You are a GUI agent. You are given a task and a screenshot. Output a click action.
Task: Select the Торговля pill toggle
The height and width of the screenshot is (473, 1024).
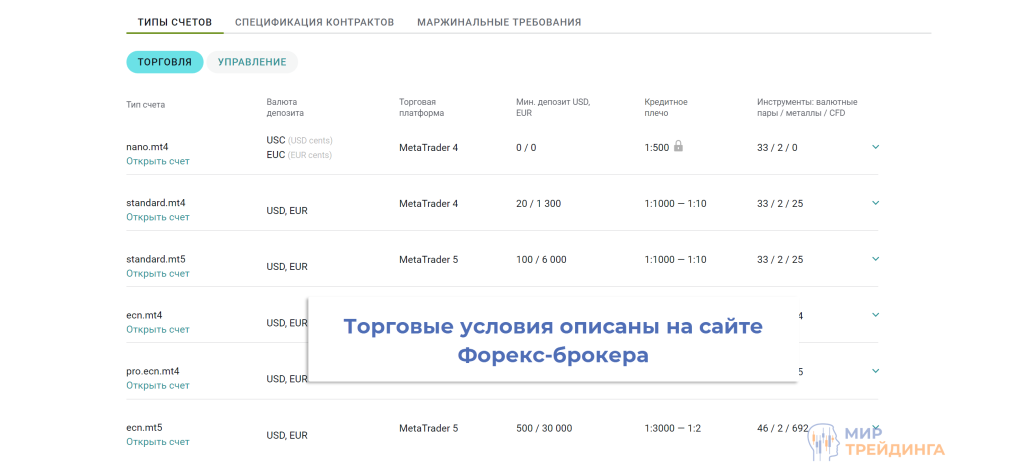point(164,62)
